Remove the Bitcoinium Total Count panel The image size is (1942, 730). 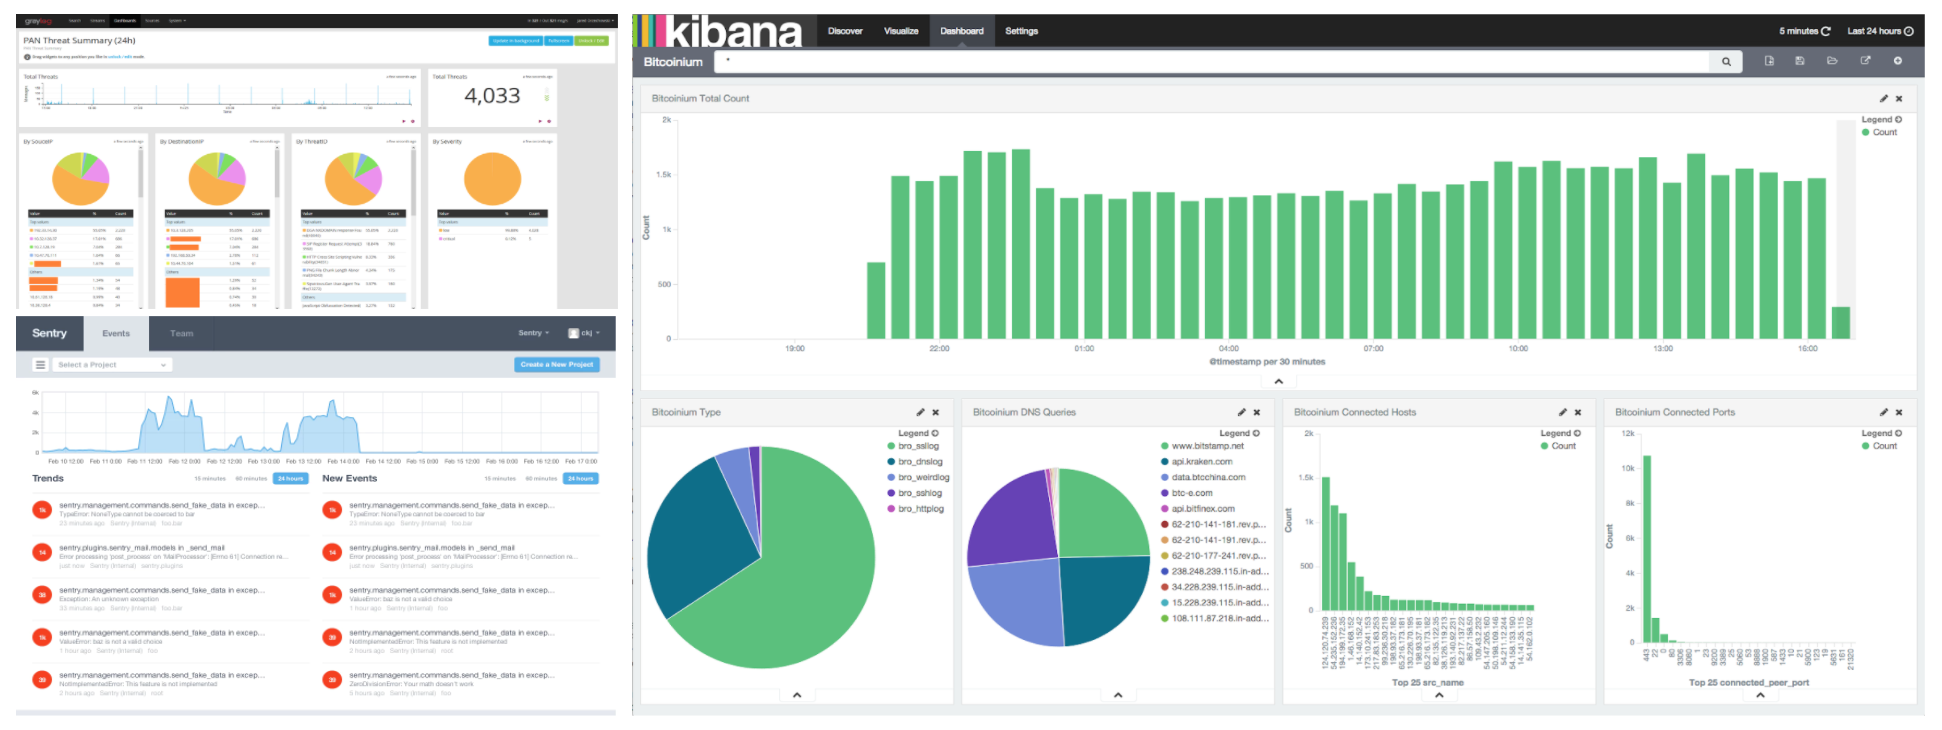[x=1899, y=98]
